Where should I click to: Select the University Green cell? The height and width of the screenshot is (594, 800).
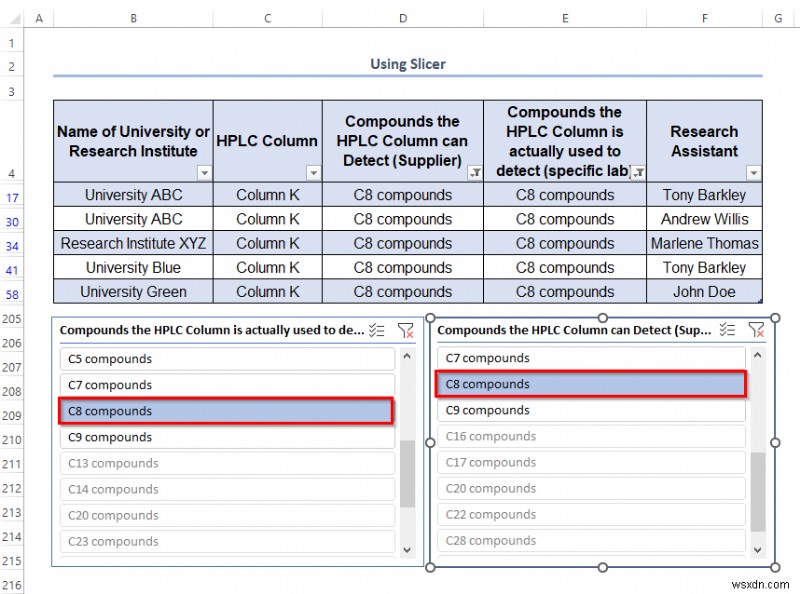click(133, 291)
